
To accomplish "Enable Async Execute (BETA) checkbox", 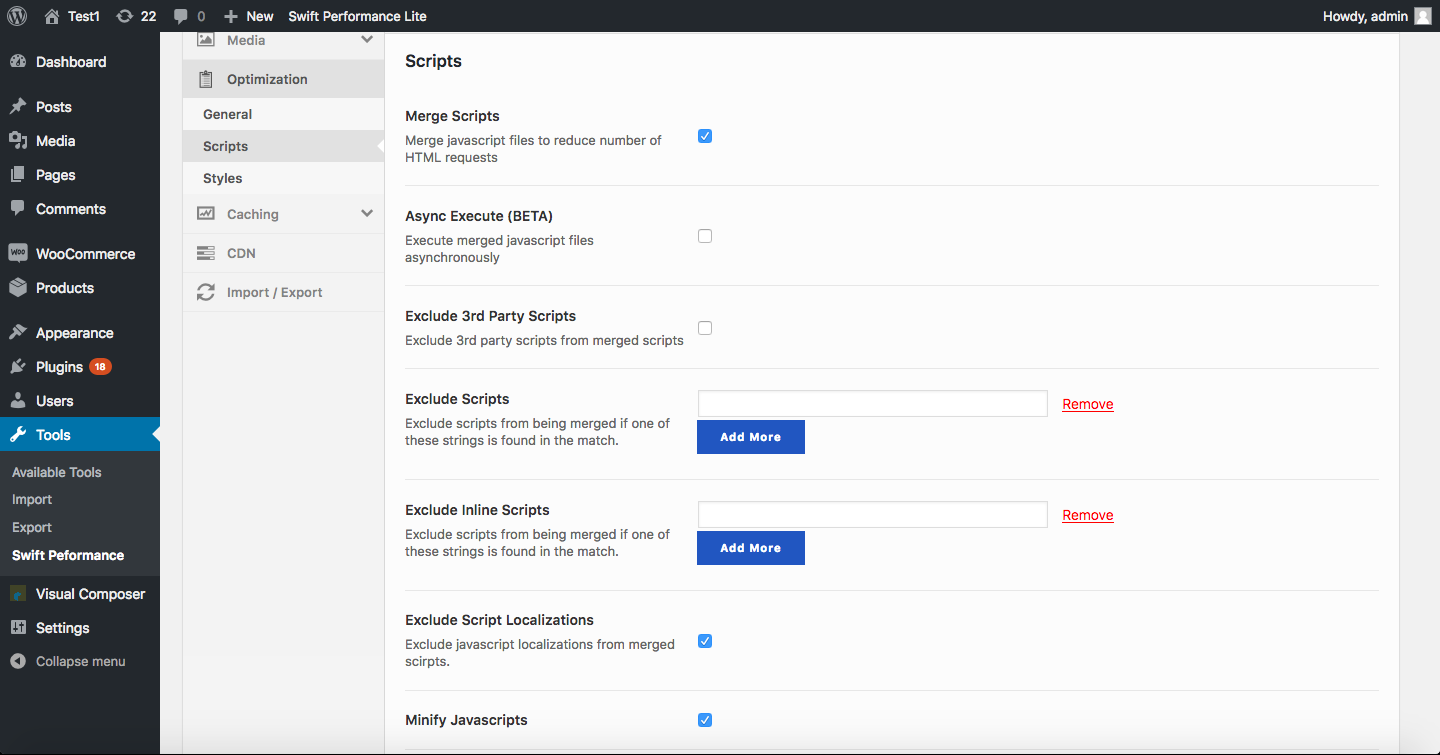I will [x=705, y=236].
